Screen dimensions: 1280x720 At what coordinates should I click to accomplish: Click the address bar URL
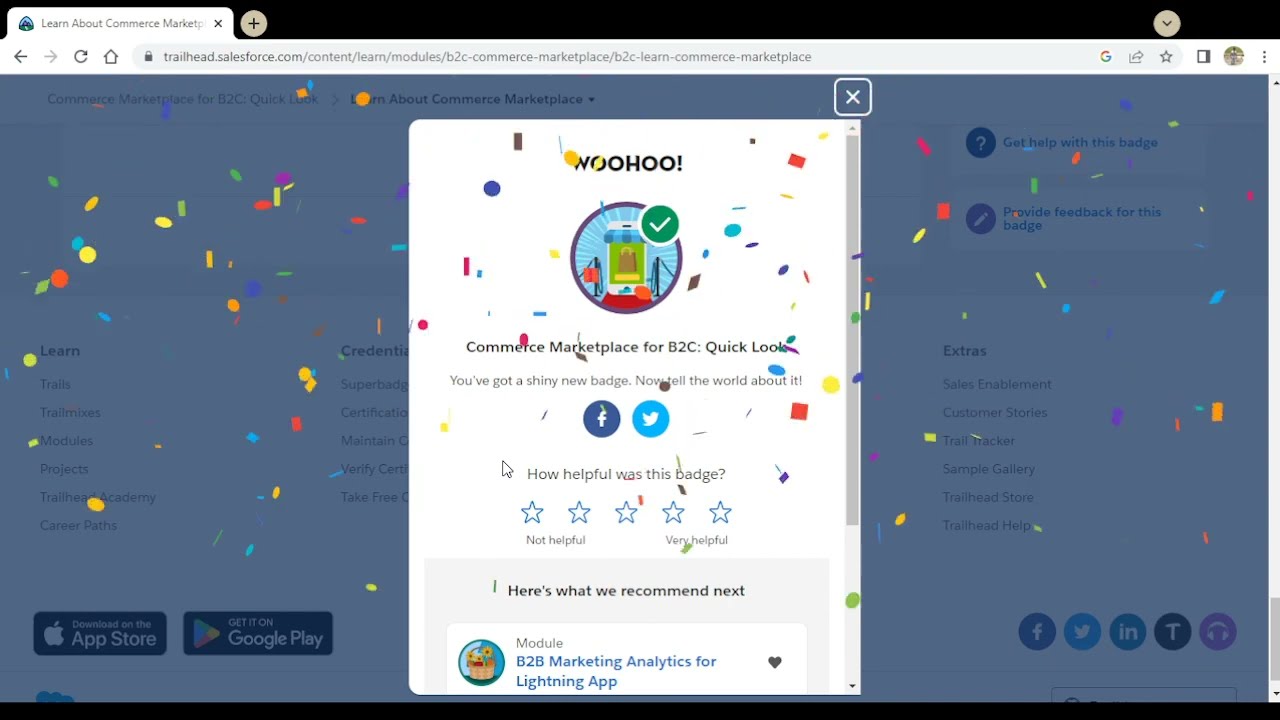click(487, 57)
